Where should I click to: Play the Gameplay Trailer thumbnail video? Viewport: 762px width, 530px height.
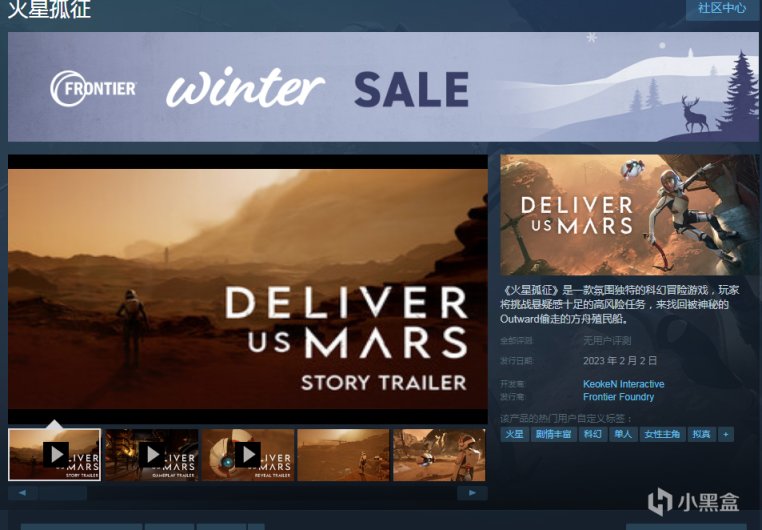click(152, 455)
